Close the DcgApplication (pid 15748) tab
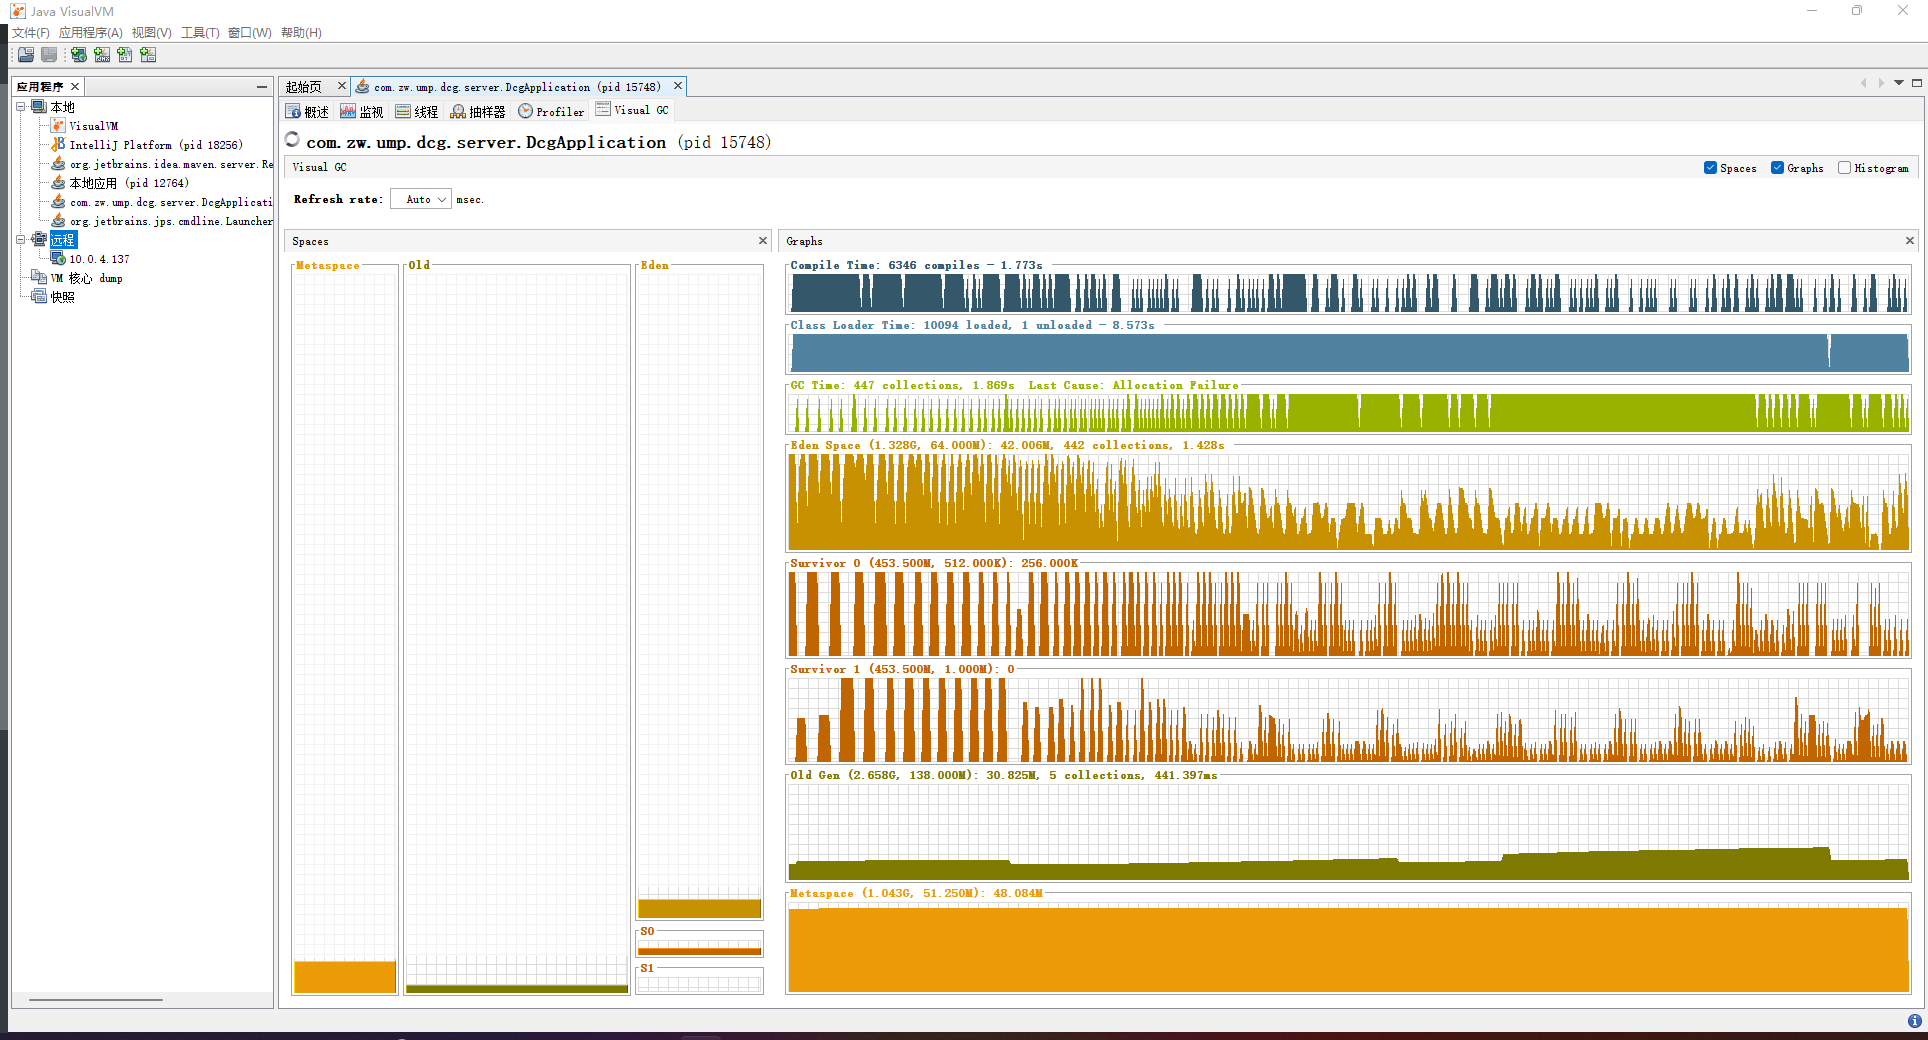Image resolution: width=1928 pixels, height=1040 pixels. pos(677,86)
